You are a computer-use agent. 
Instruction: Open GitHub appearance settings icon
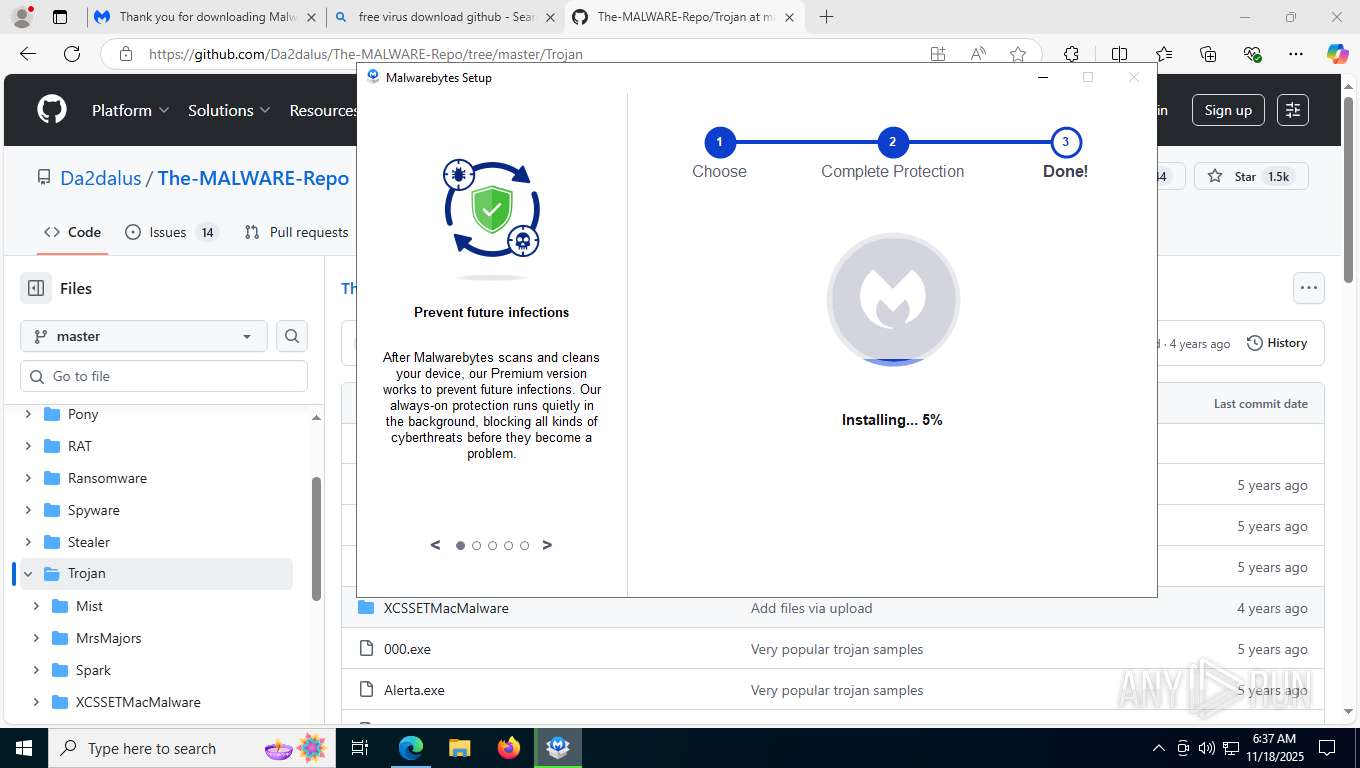tap(1293, 110)
